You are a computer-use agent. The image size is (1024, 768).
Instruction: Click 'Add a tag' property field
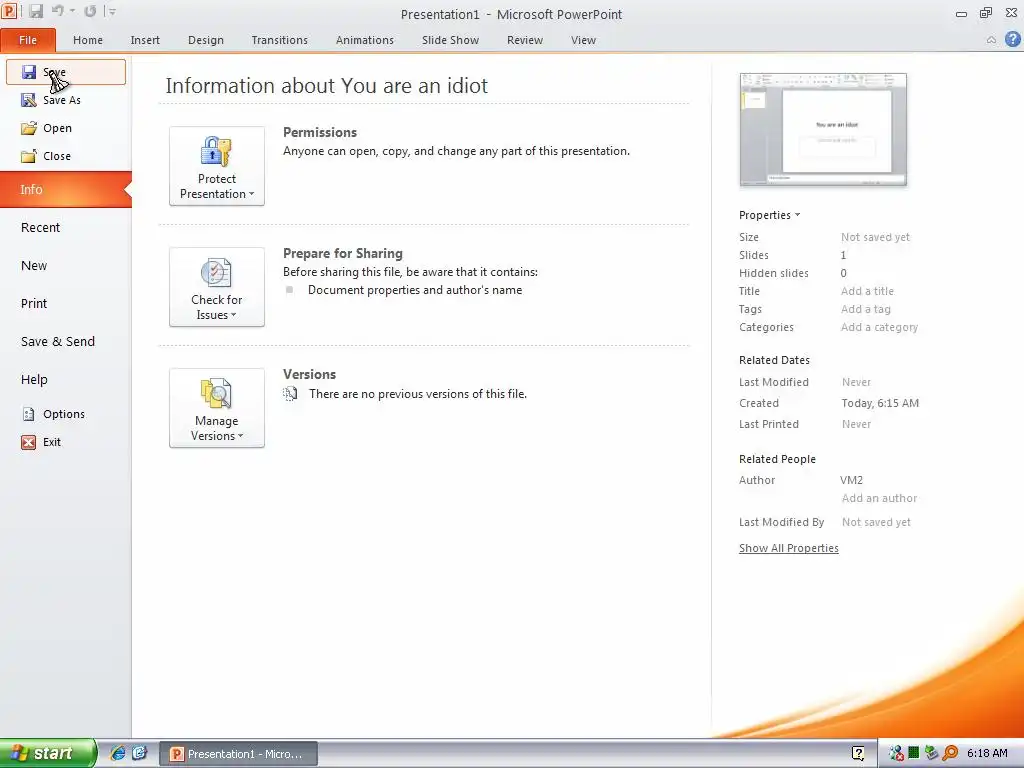866,309
